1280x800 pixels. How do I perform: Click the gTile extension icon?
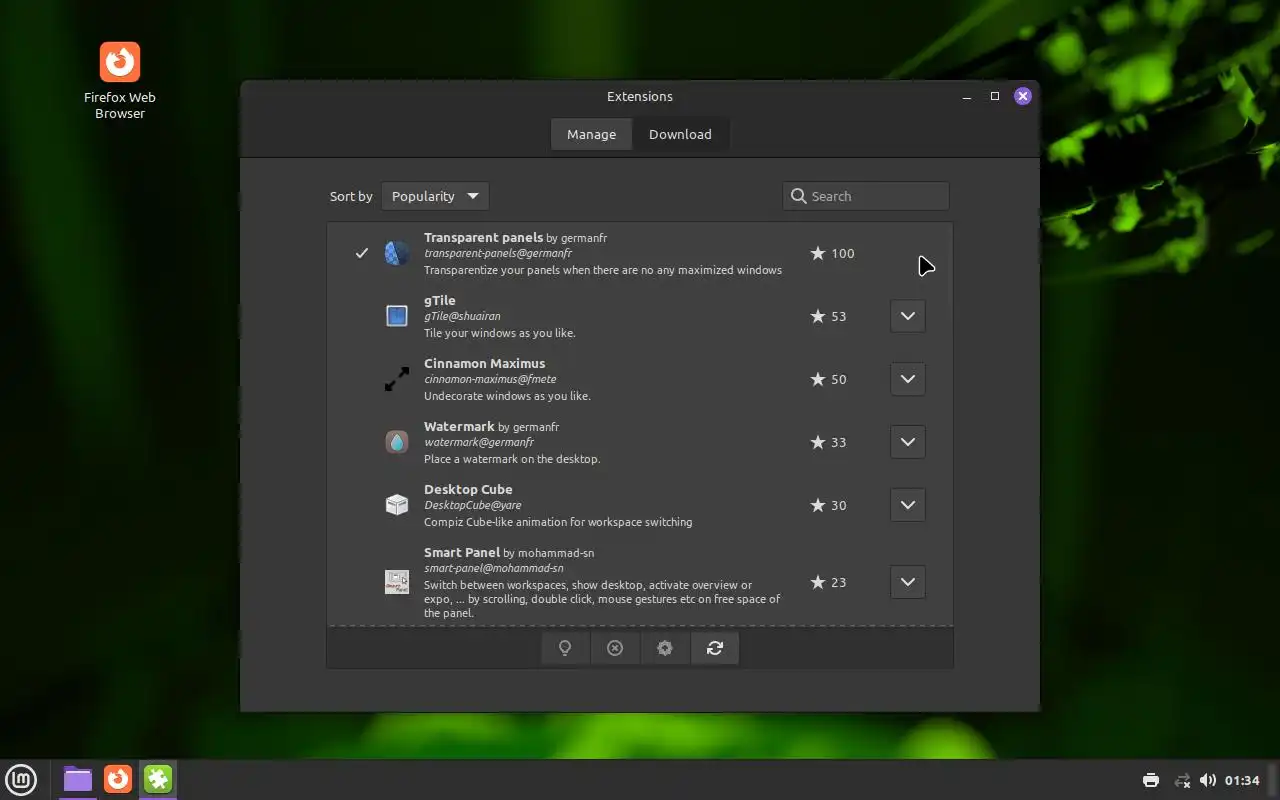click(x=397, y=316)
